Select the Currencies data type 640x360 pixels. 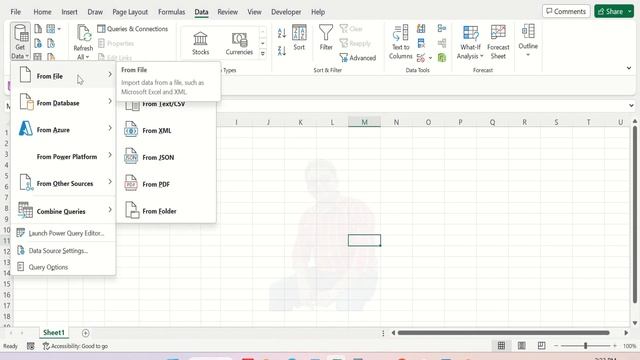point(239,43)
